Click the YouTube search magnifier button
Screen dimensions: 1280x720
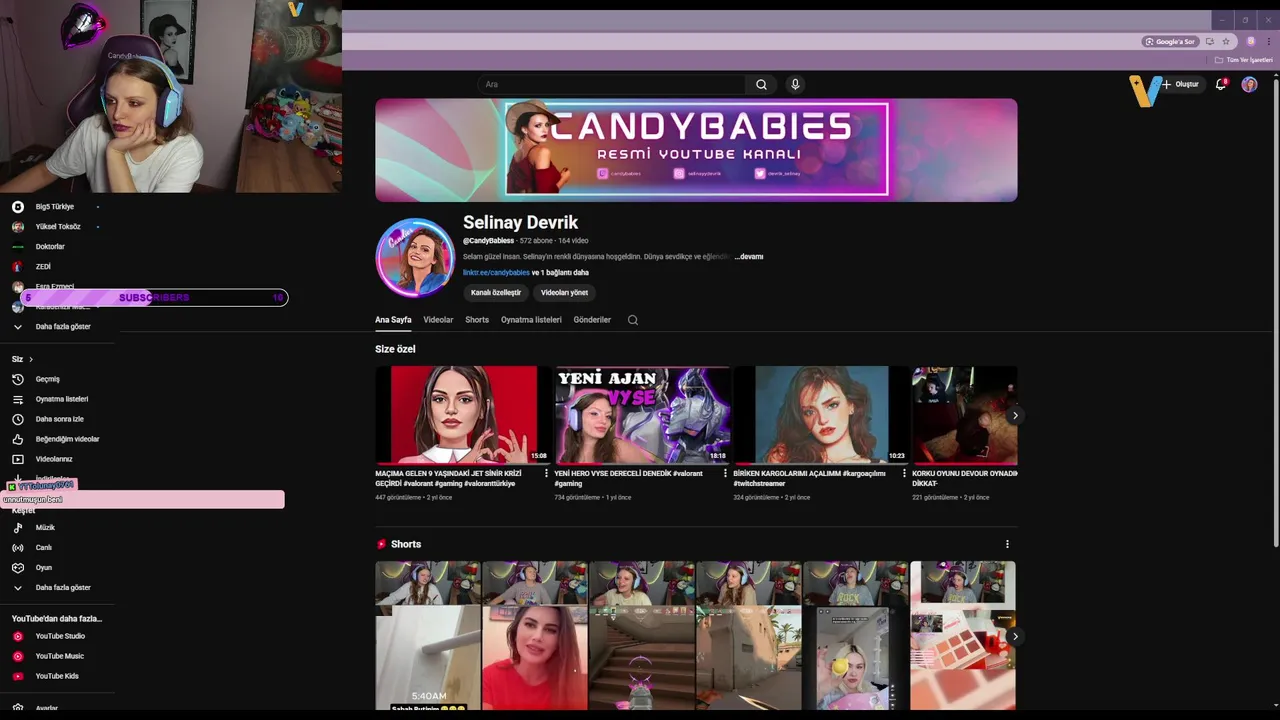point(761,85)
